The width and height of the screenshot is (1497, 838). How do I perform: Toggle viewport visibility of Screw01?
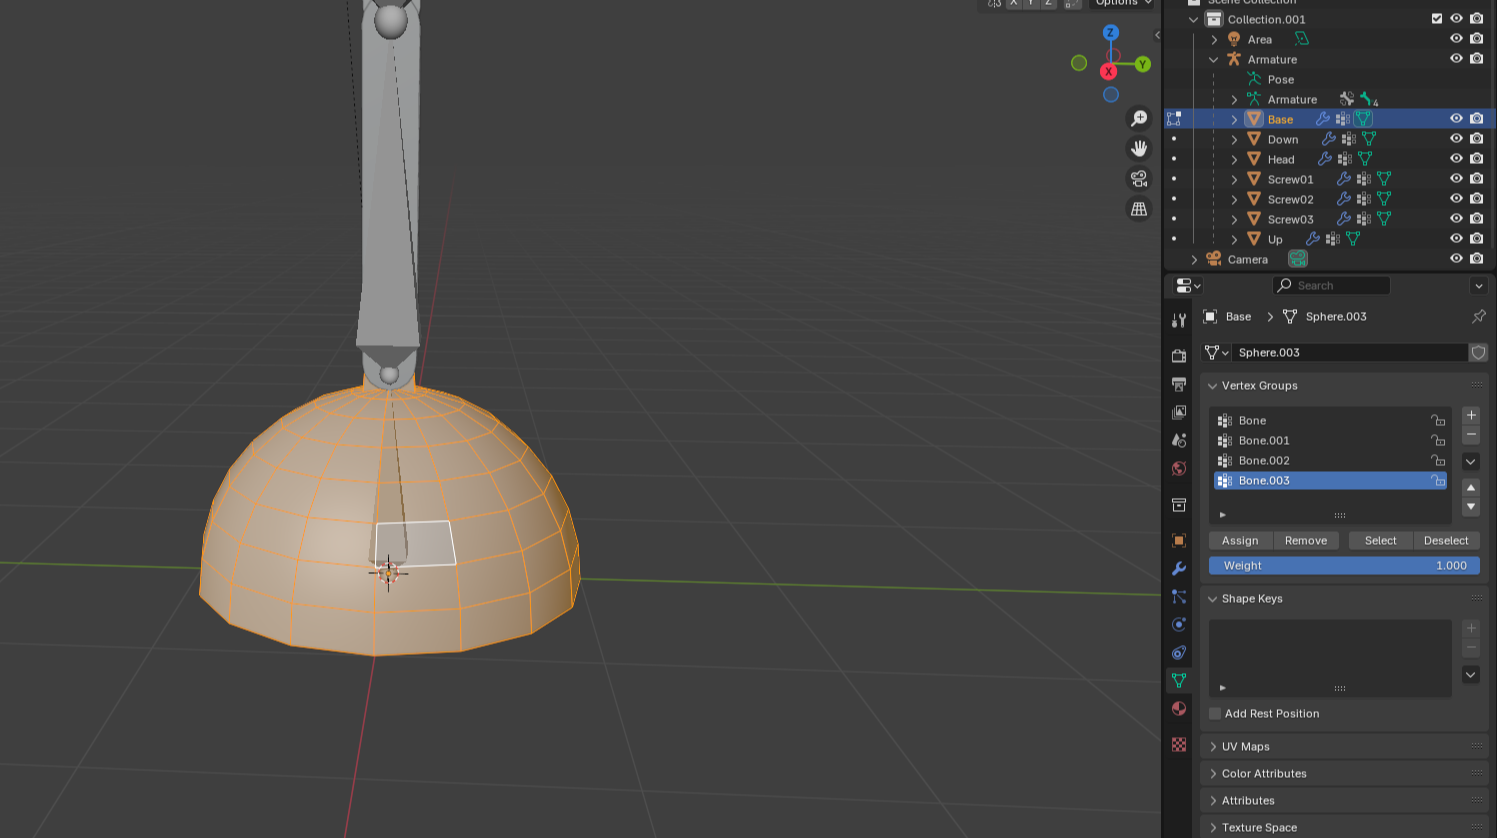click(1456, 179)
